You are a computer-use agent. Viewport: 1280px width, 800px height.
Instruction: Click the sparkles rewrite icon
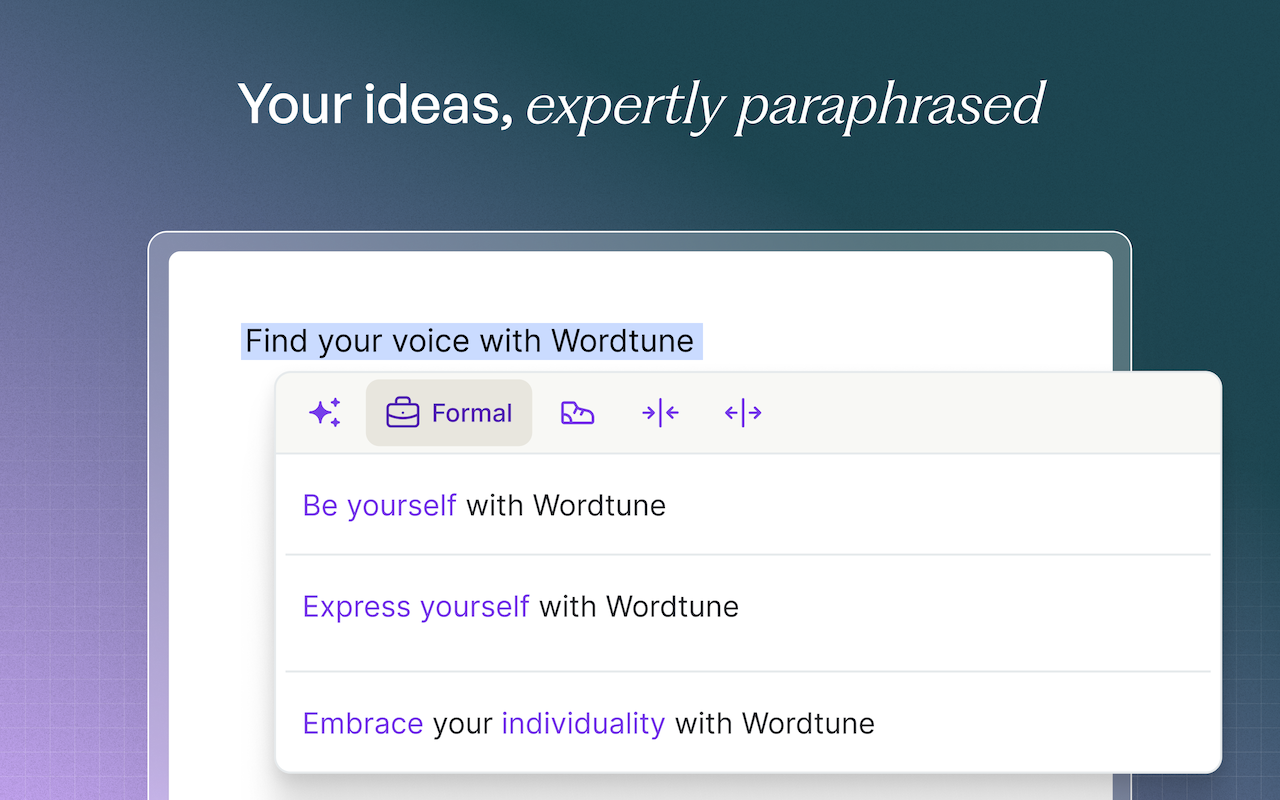324,412
